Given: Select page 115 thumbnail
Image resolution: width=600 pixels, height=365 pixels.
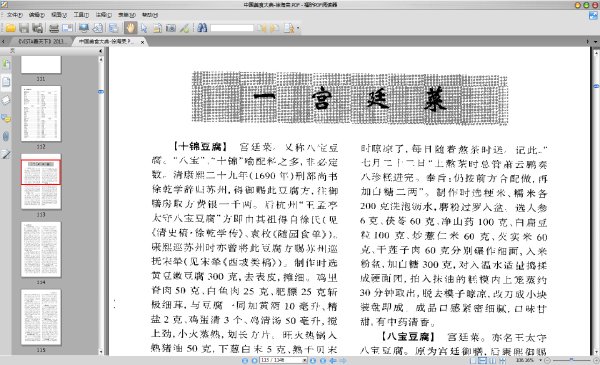Looking at the screenshot, I should click(x=41, y=317).
